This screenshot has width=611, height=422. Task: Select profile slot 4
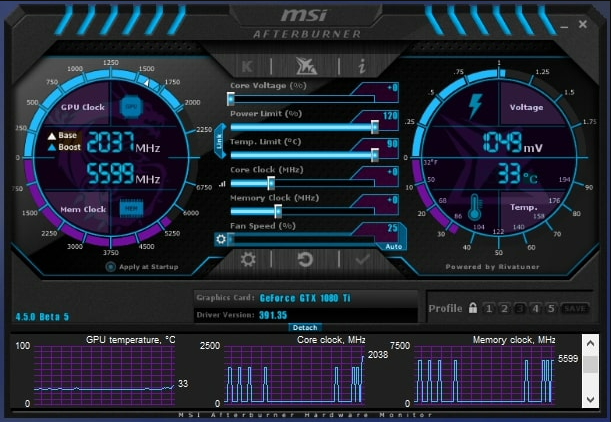coord(535,309)
